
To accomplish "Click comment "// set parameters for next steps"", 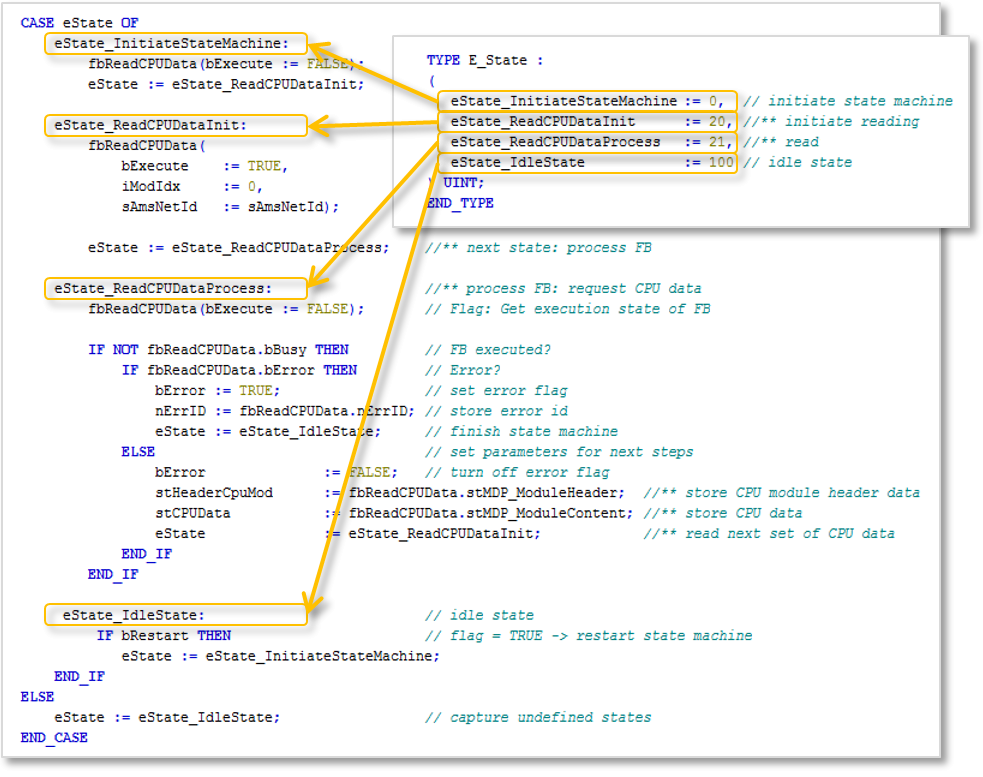I will click(559, 452).
